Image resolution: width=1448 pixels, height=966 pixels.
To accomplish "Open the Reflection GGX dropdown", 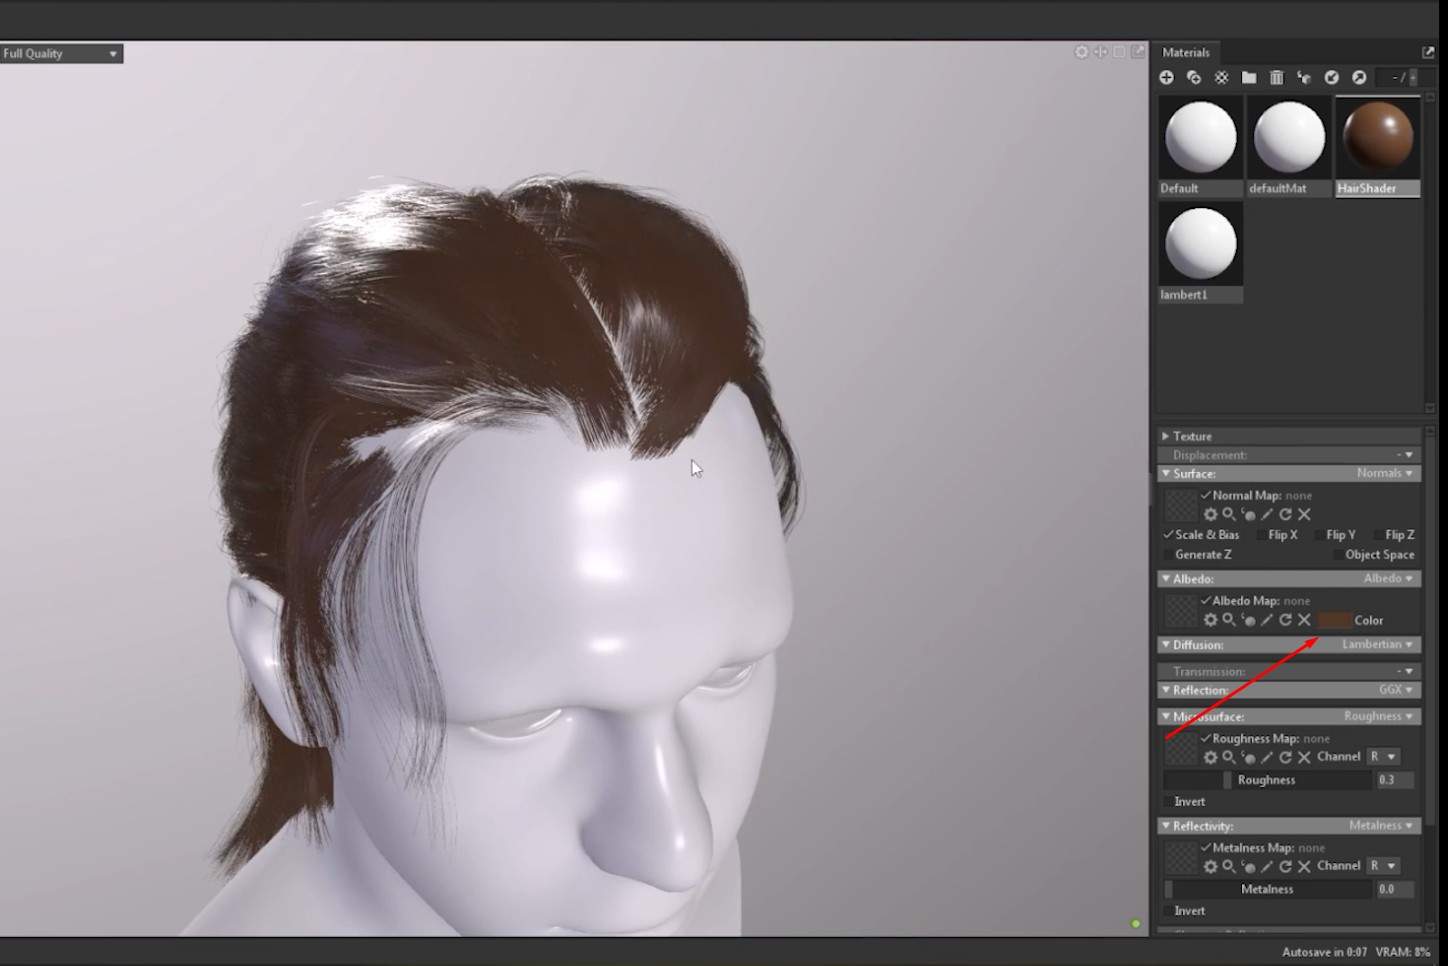I will [1396, 690].
